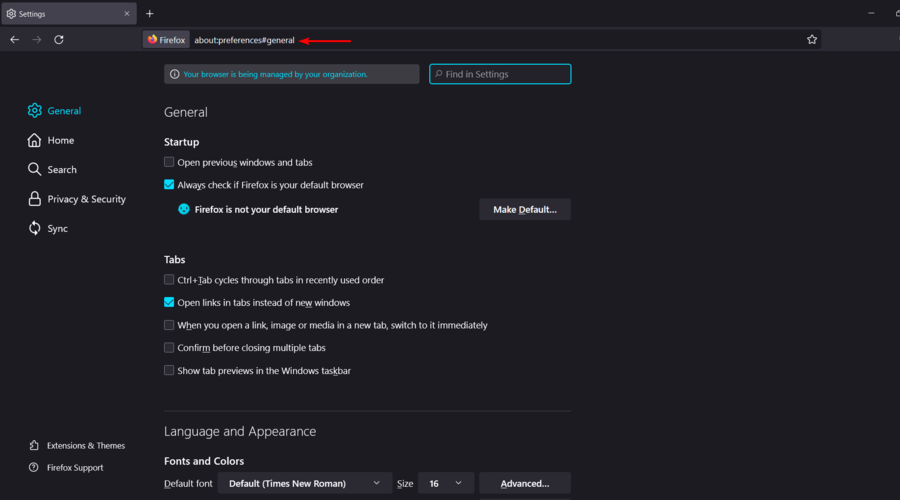Uncheck Open links in tabs instead of new windows
The height and width of the screenshot is (500, 900).
169,302
